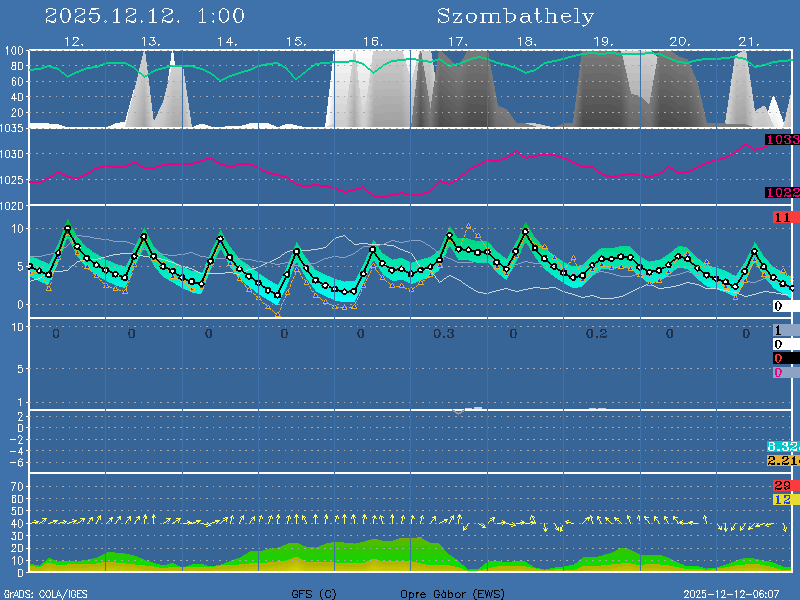Select the day 16. date marker
800x600 pixels.
(x=372, y=41)
